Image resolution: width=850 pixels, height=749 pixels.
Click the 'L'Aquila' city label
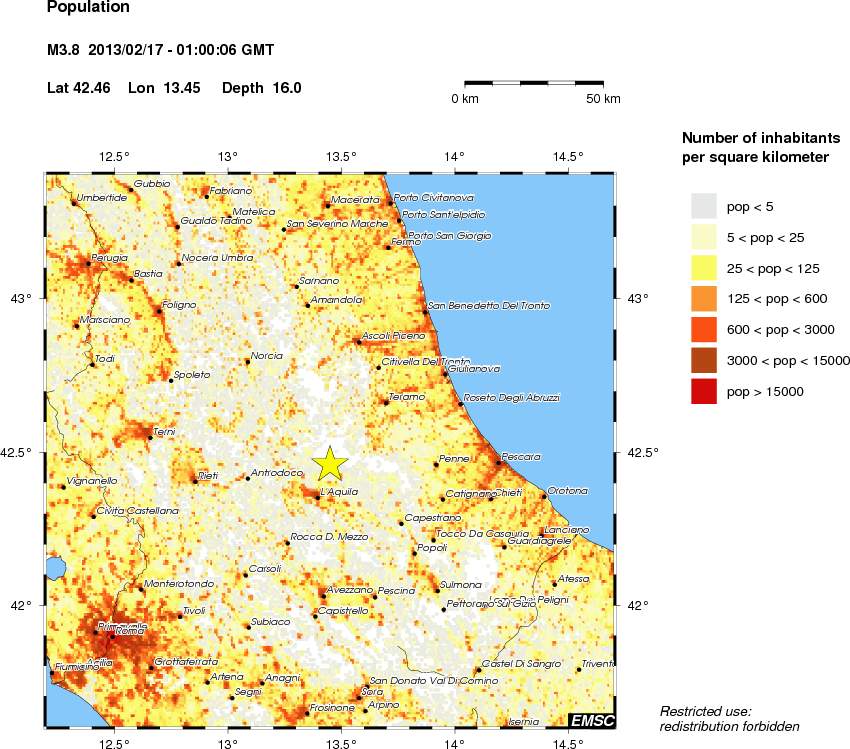tap(339, 492)
